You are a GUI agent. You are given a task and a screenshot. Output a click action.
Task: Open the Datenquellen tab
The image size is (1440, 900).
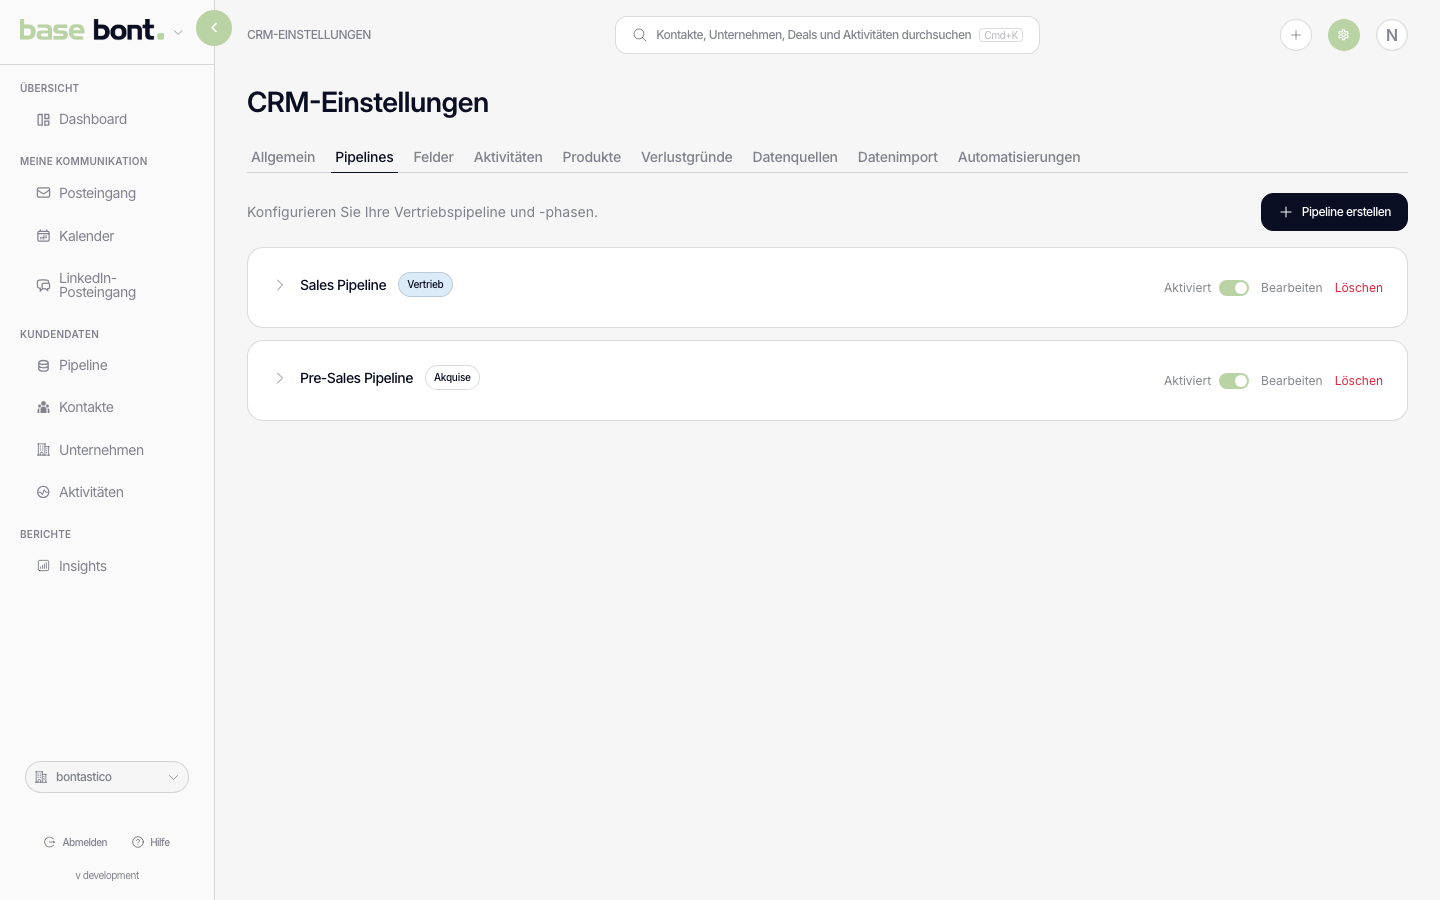click(795, 157)
